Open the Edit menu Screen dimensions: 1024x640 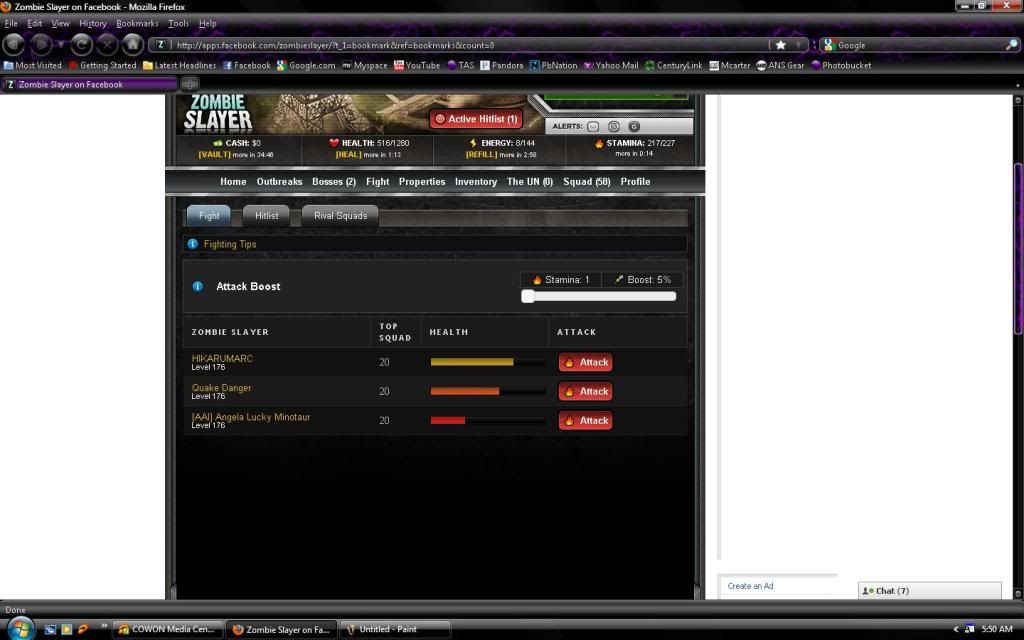[35, 24]
